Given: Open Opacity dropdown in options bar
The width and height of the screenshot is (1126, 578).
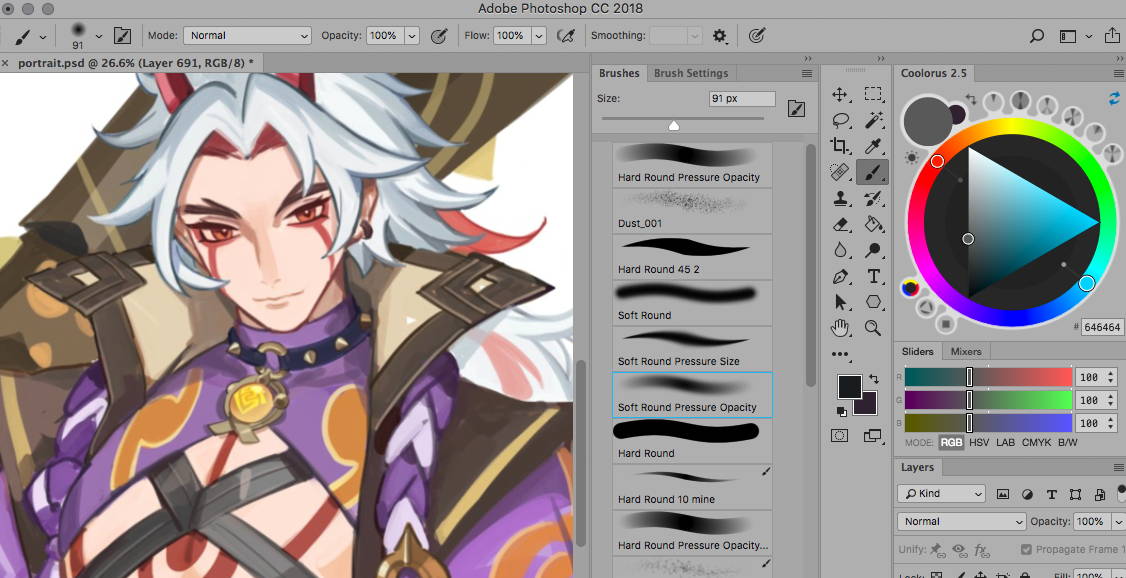Looking at the screenshot, I should 412,35.
